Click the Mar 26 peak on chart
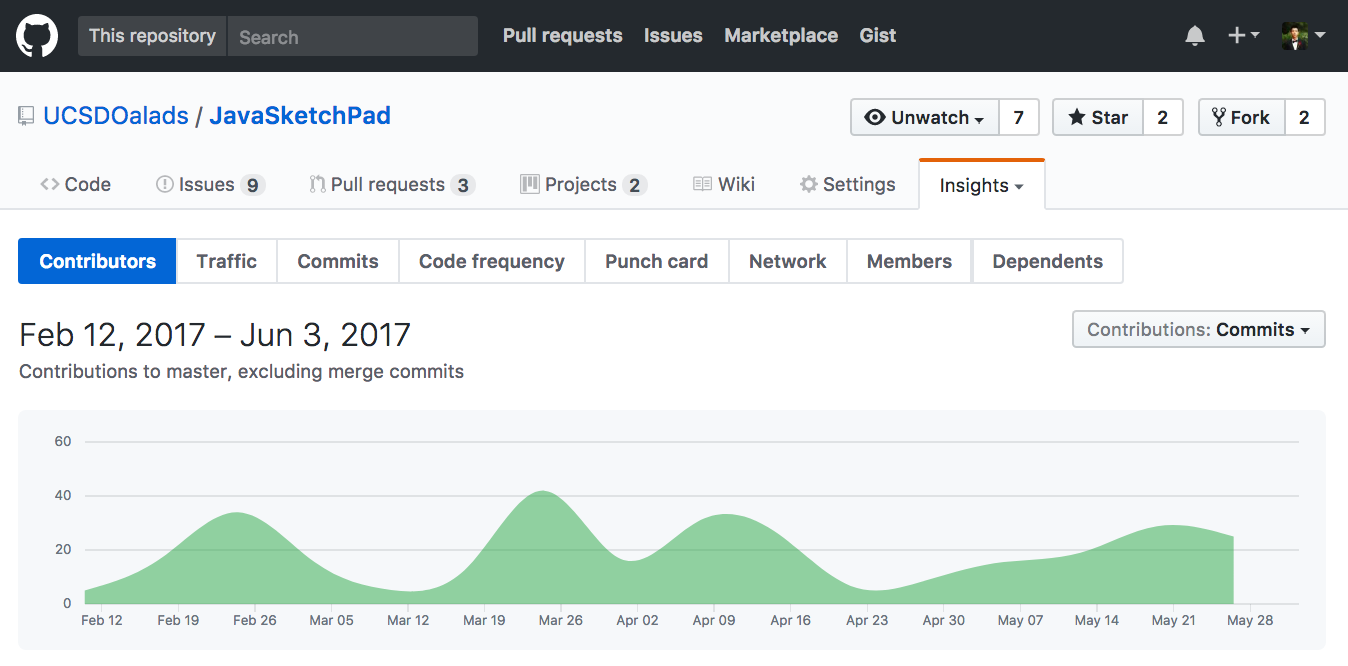 point(543,492)
